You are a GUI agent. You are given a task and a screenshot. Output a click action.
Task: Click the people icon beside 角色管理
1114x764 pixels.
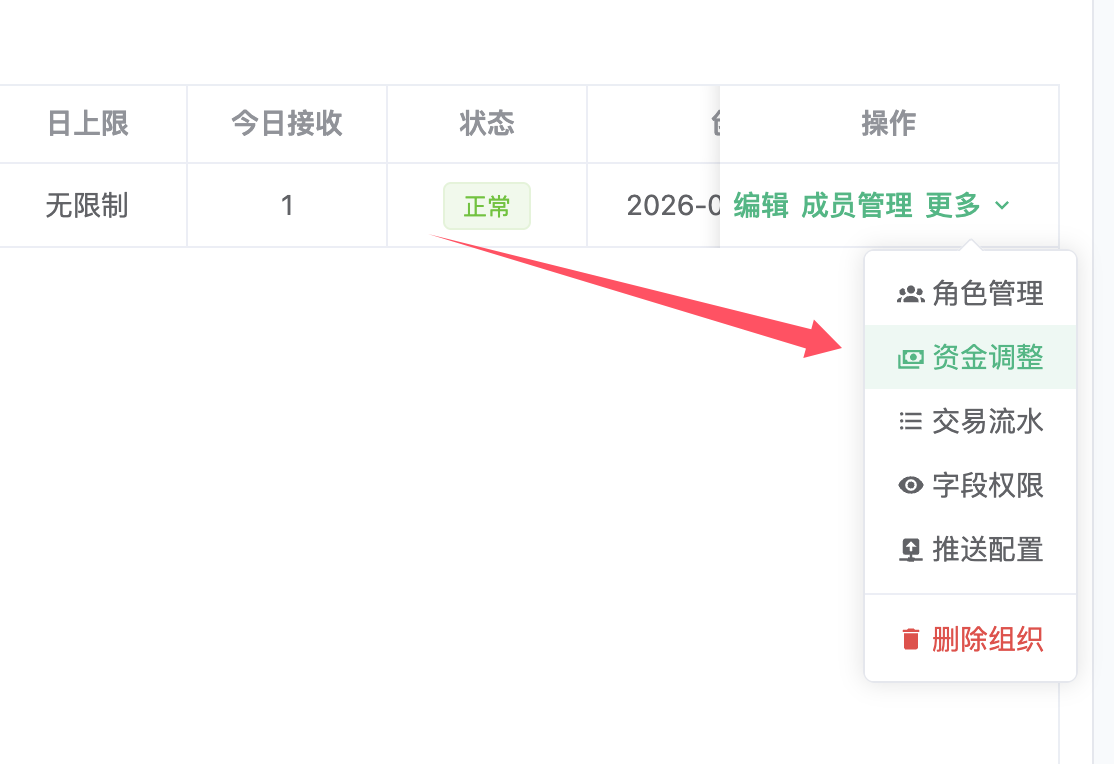(910, 294)
